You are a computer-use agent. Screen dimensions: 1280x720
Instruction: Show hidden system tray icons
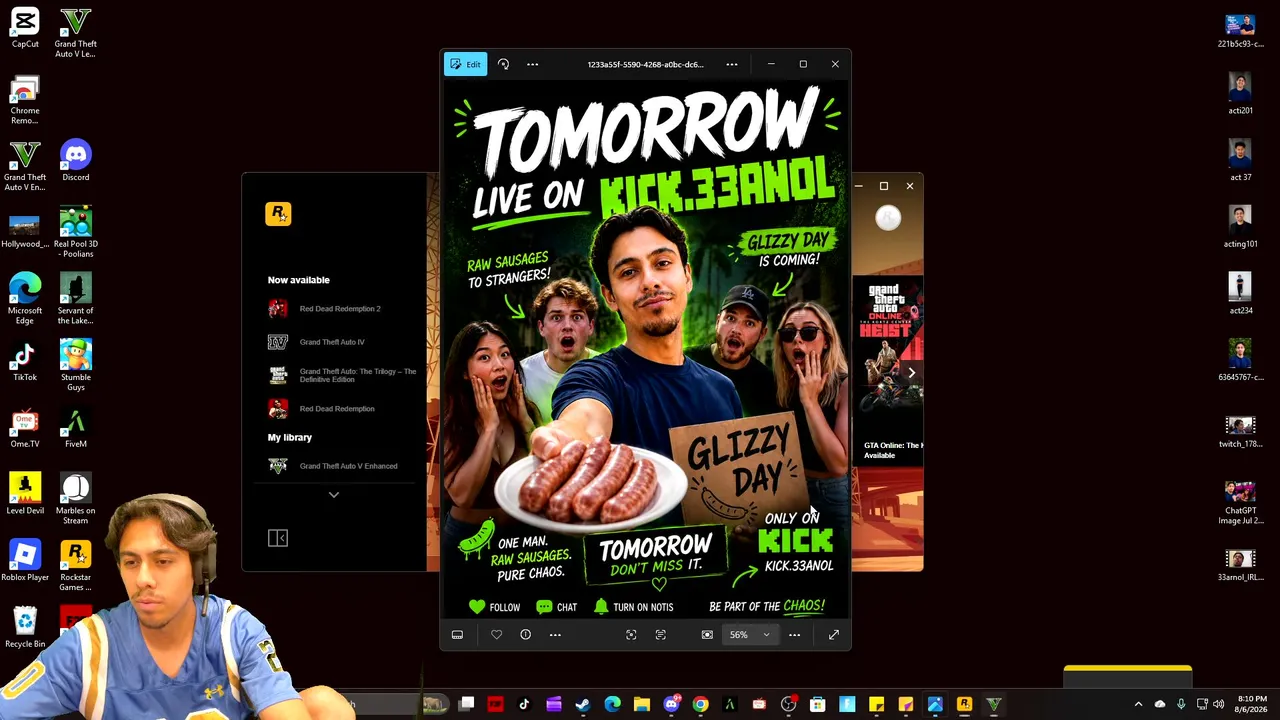[1138, 705]
